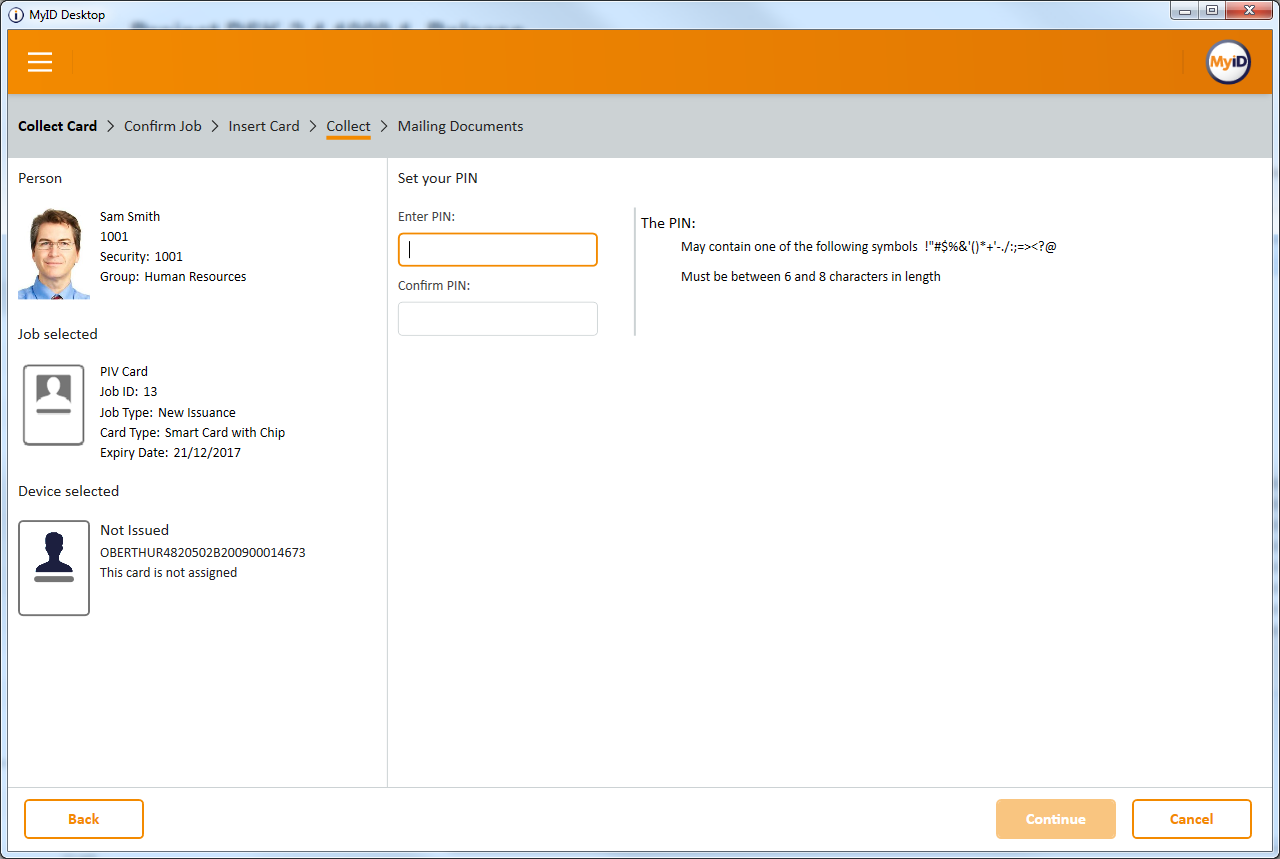
Task: Click the Collect Card breadcrumb
Action: (x=58, y=126)
